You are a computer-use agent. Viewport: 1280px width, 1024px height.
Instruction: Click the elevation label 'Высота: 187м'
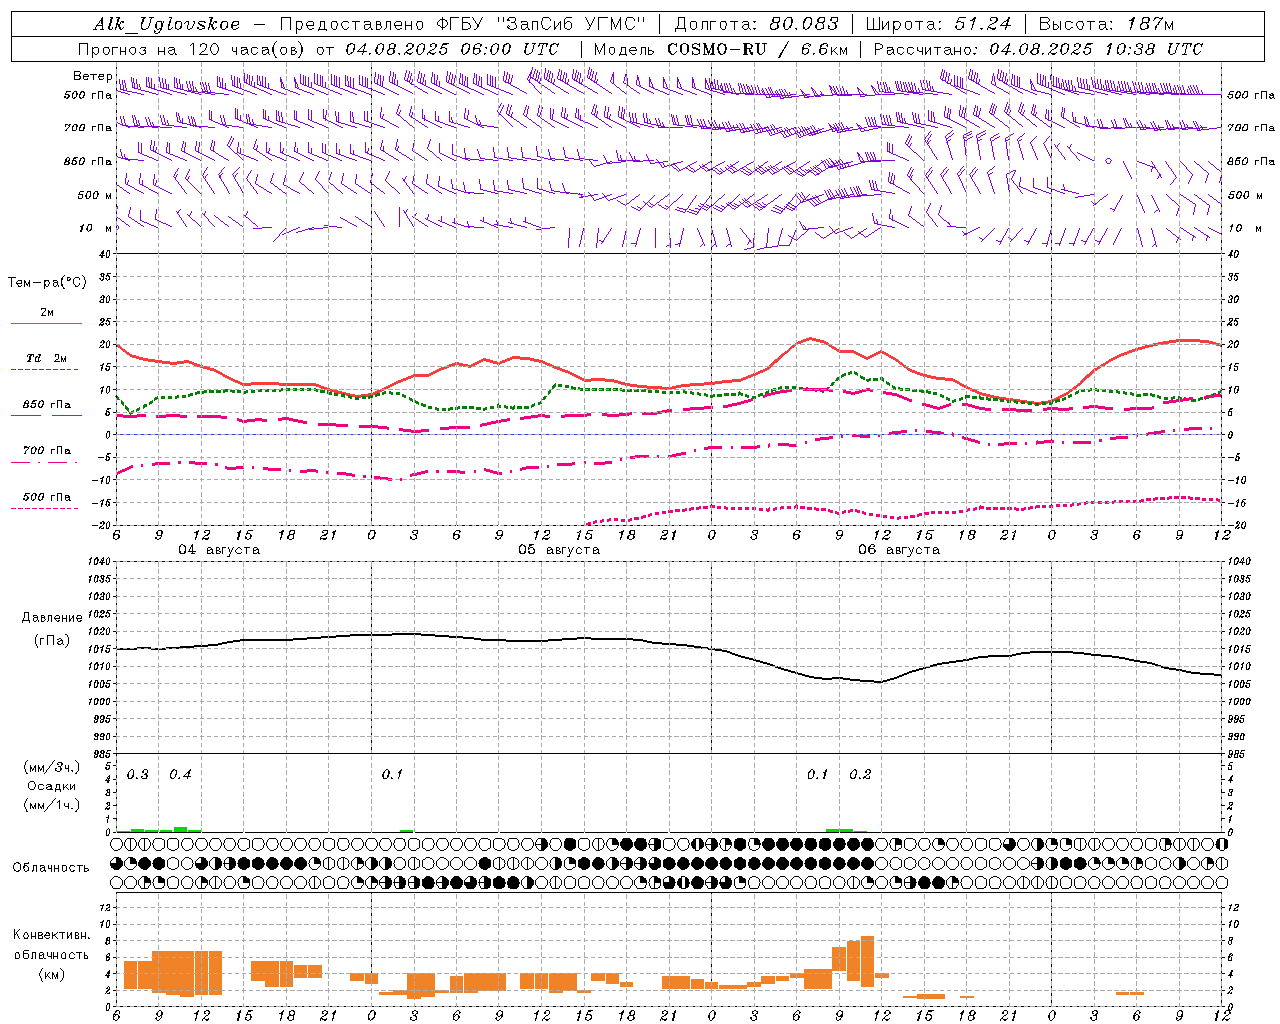1106,24
